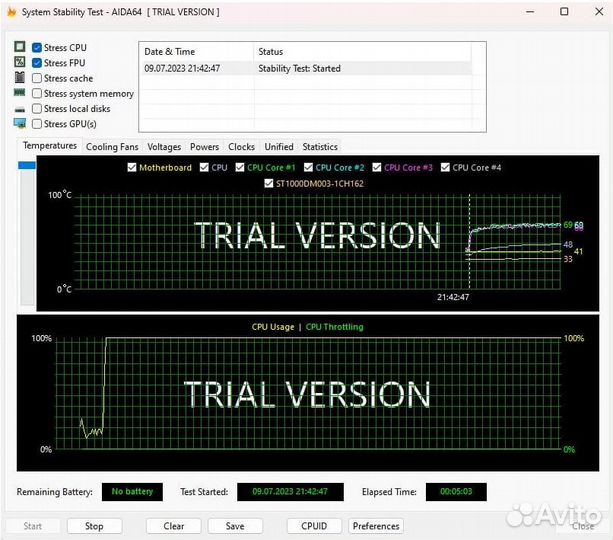613x540 pixels.
Task: Click the 09.07.2023 21:42:47 log timestamp
Action: coord(182,68)
